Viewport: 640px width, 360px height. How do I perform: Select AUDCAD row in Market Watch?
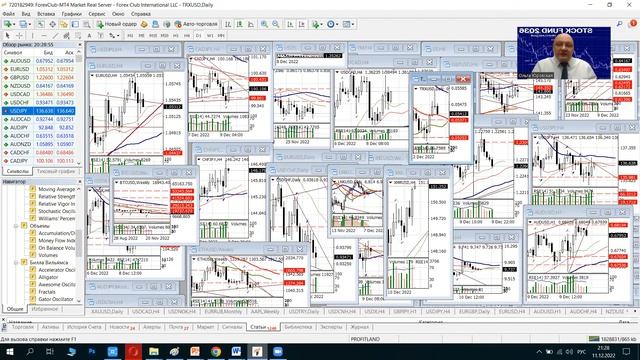pos(38,119)
